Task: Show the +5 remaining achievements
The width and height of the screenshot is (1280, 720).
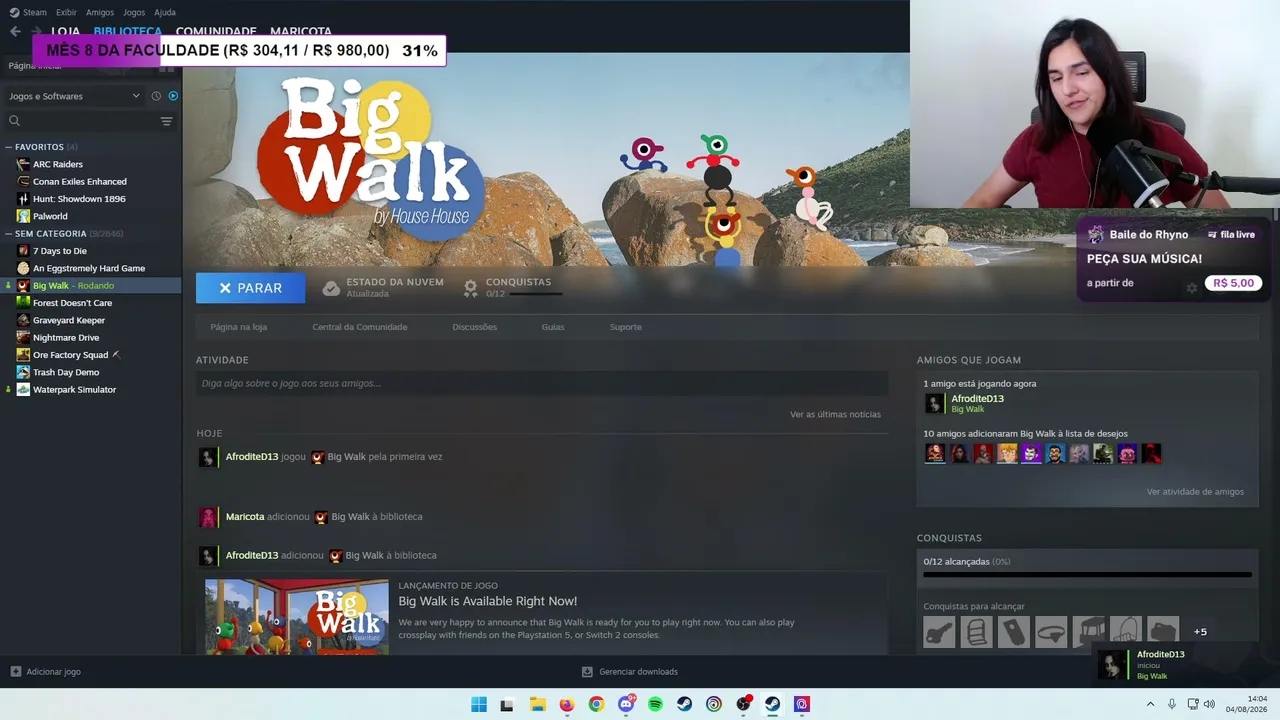Action: tap(1200, 632)
